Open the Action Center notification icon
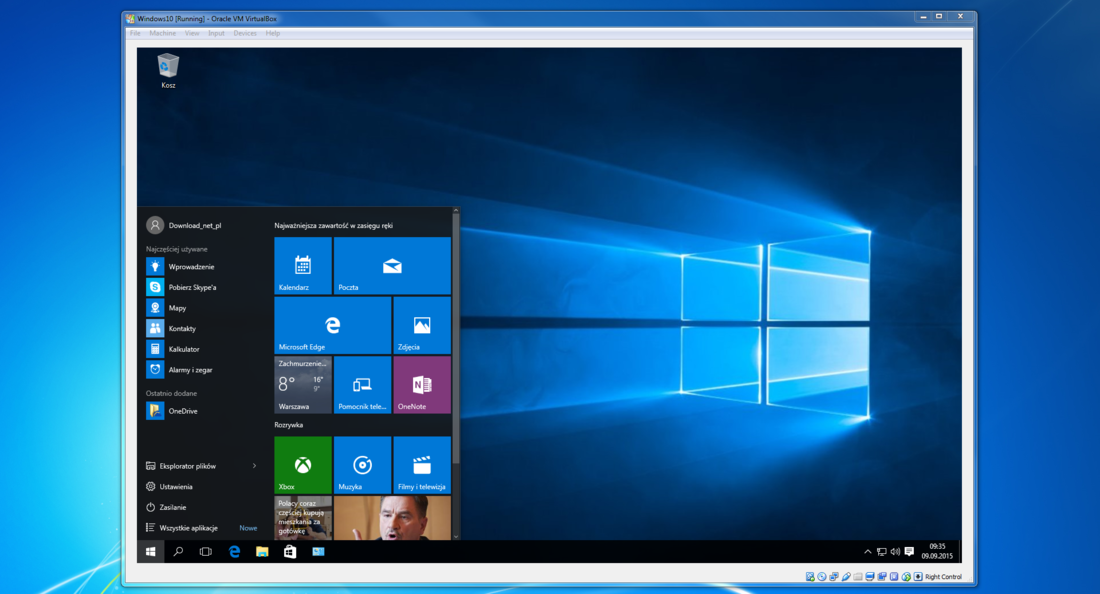Image resolution: width=1100 pixels, height=594 pixels. [x=909, y=552]
